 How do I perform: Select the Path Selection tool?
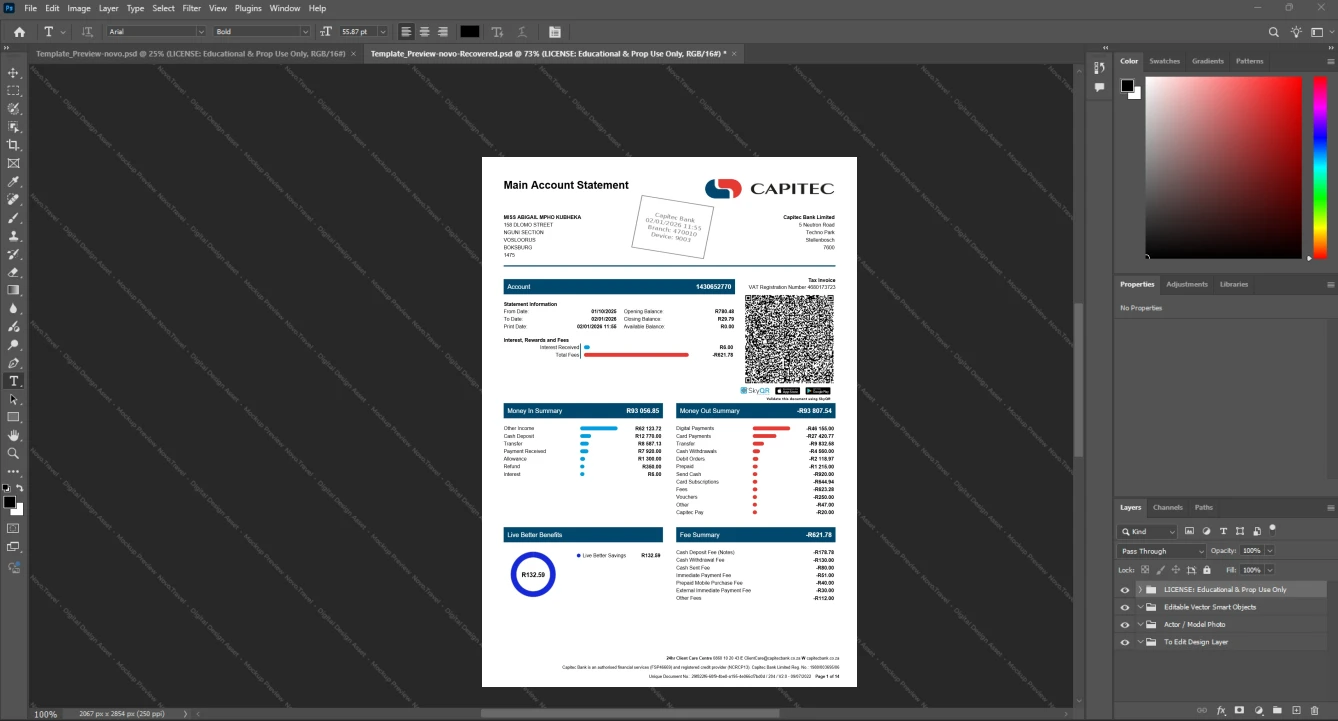14,399
